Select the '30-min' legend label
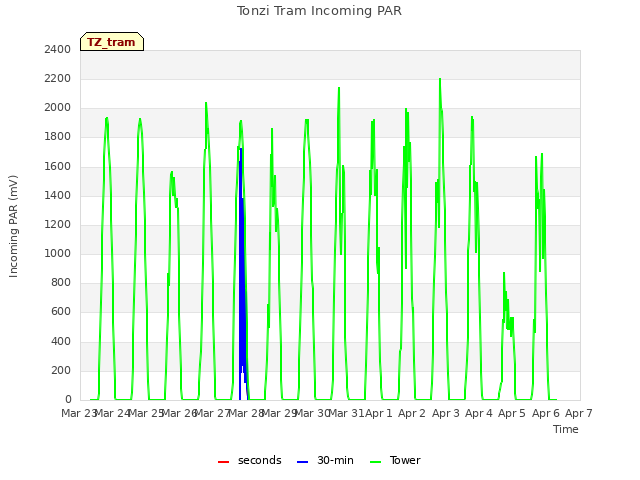 point(335,460)
